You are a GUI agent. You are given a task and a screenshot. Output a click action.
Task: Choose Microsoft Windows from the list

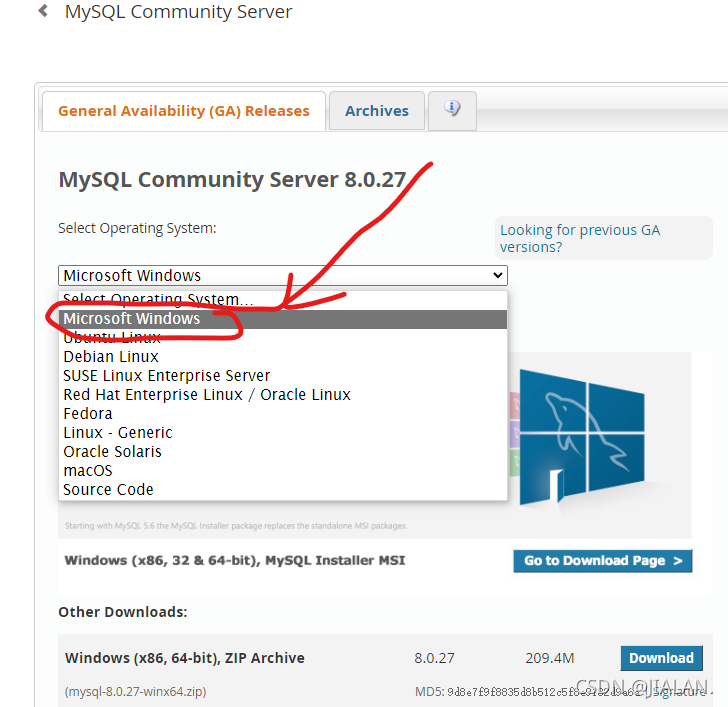283,319
